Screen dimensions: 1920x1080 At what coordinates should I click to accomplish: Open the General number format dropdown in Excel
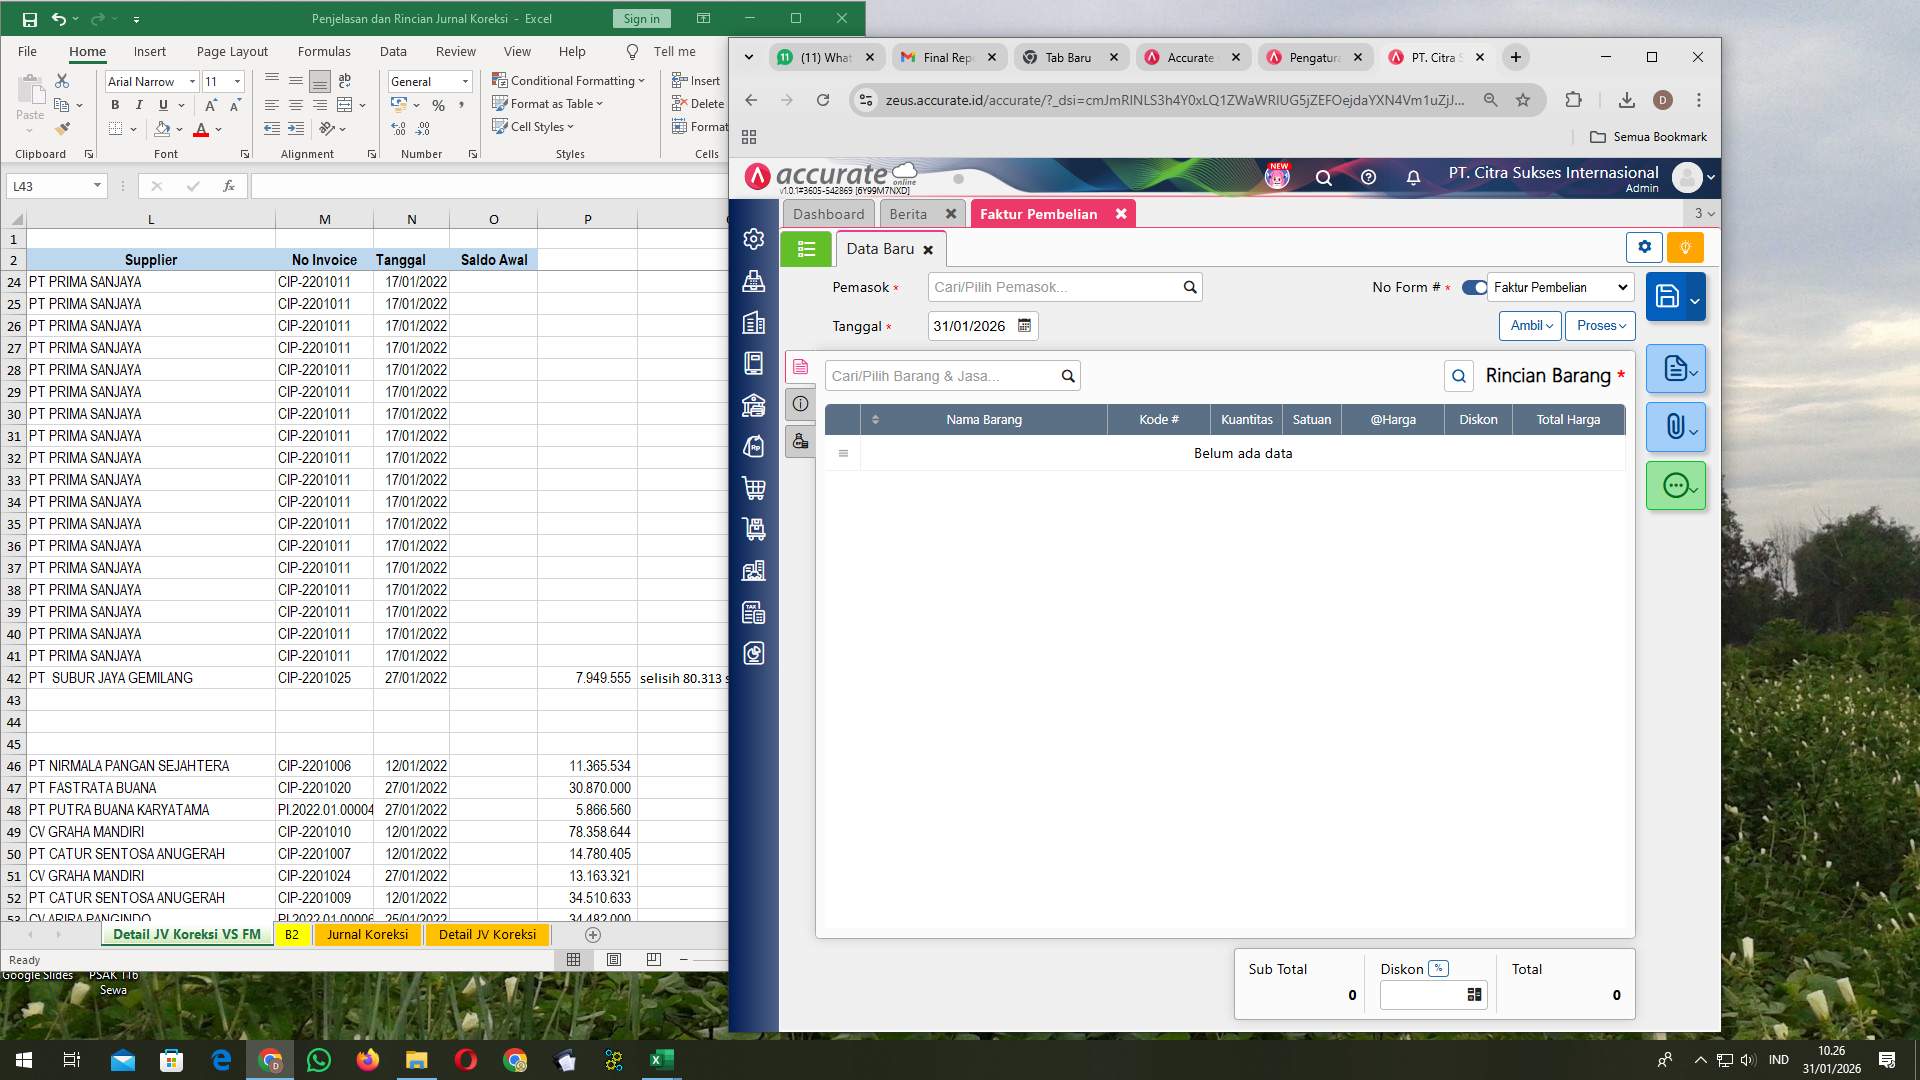466,81
